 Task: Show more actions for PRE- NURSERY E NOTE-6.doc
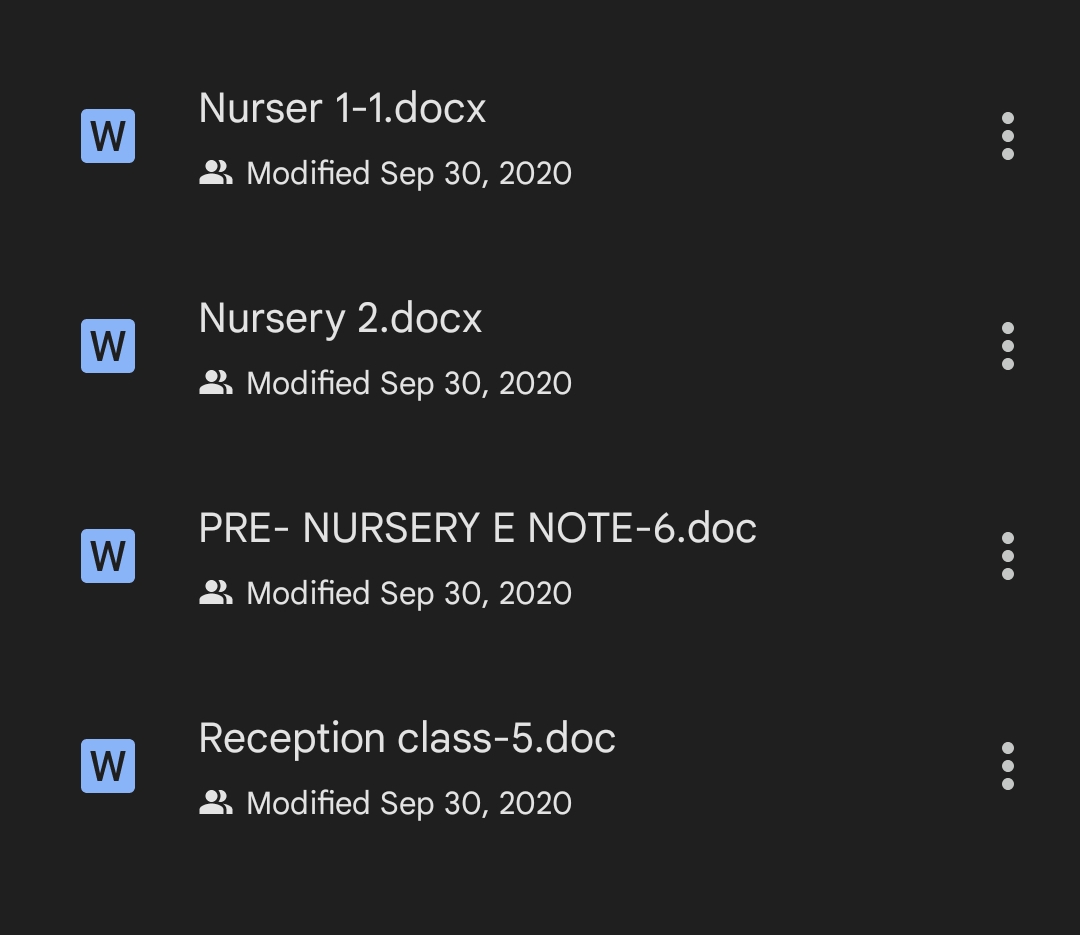(1007, 556)
